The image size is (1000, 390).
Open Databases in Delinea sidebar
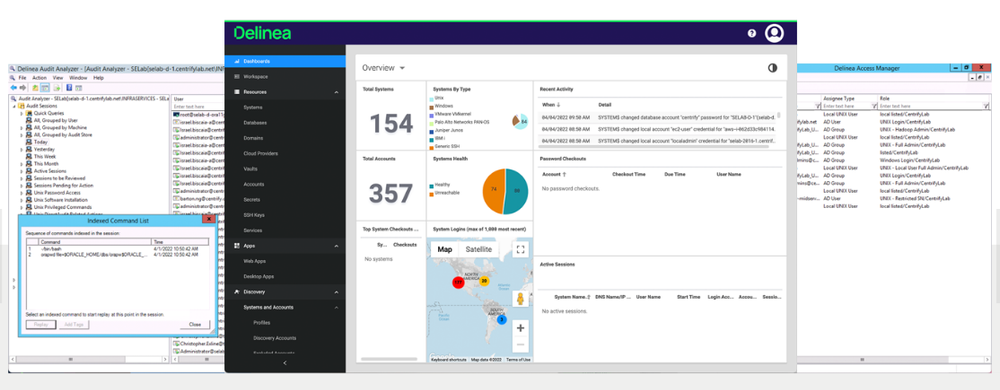coord(255,122)
